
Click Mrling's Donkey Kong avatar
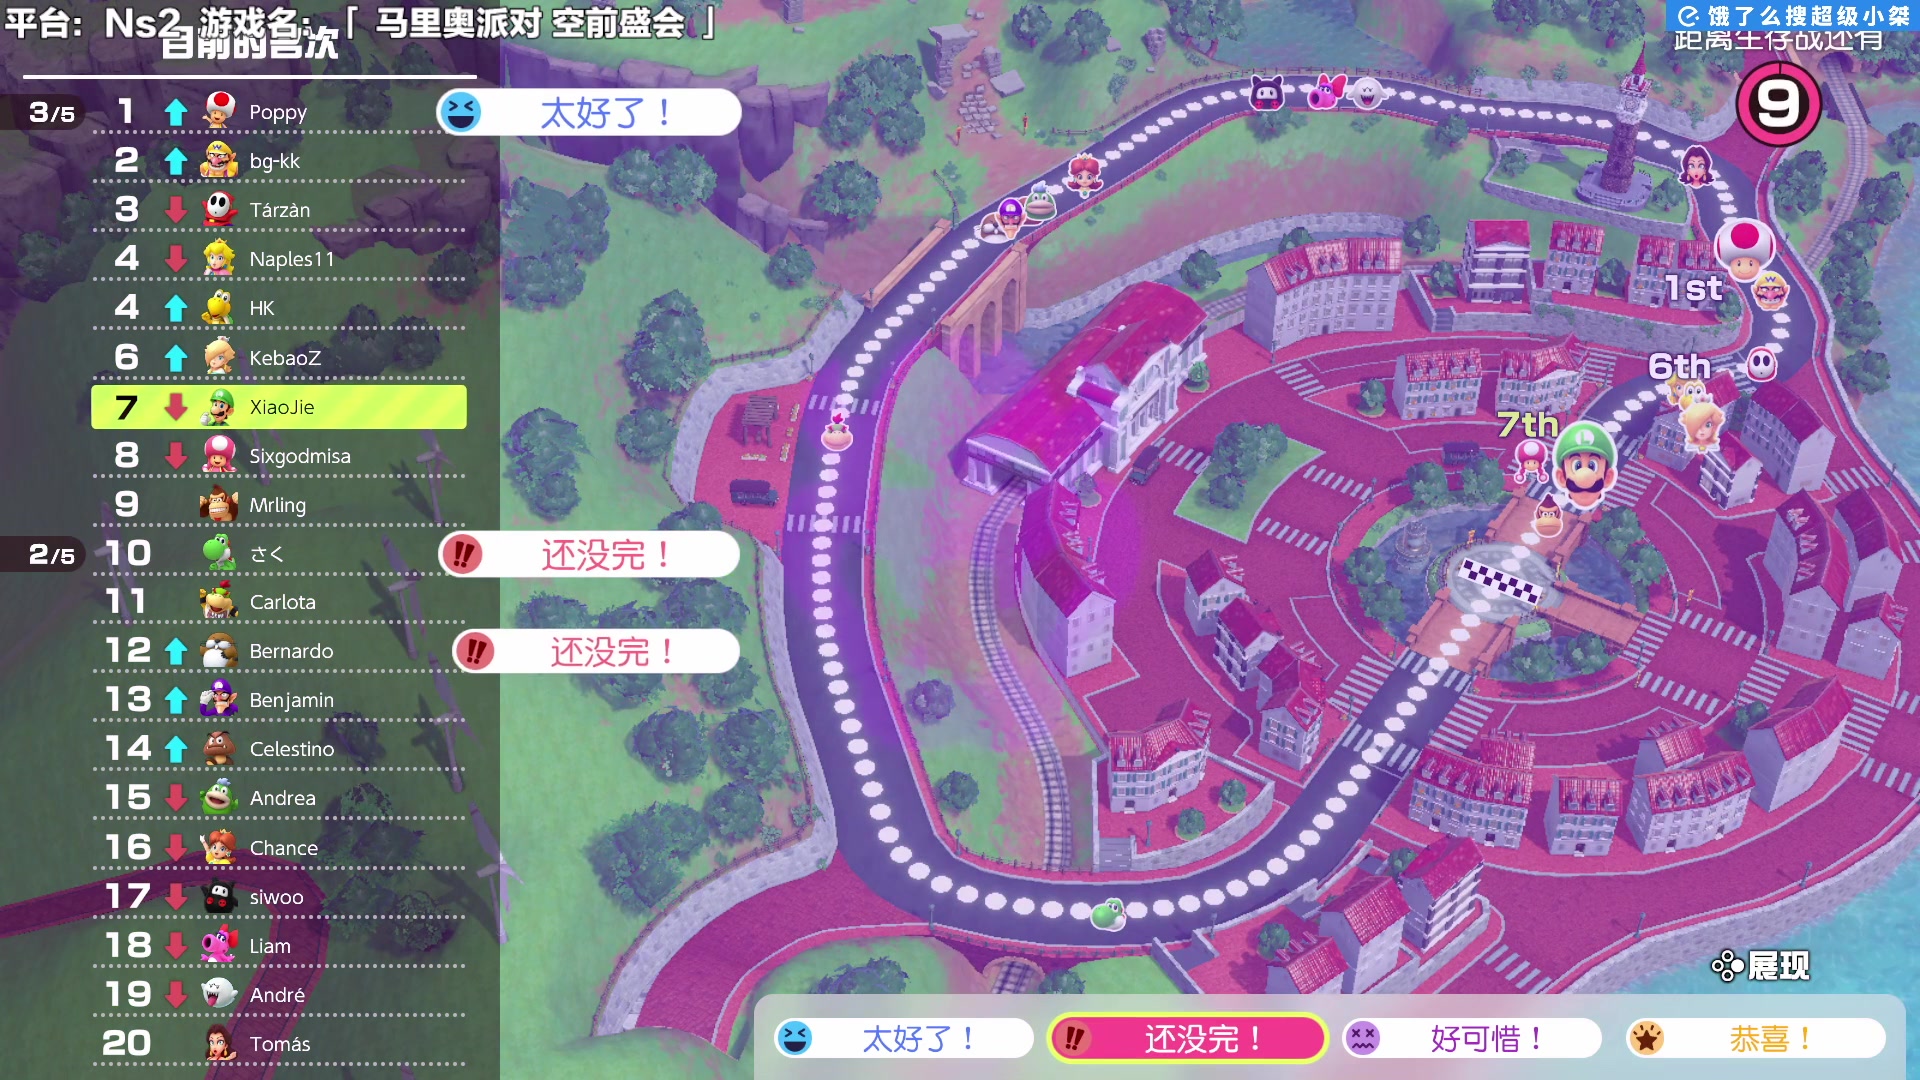[x=219, y=504]
